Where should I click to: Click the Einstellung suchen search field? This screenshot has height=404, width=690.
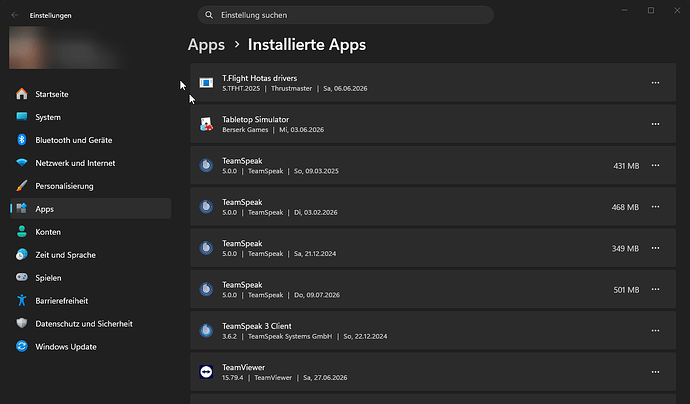click(x=345, y=15)
